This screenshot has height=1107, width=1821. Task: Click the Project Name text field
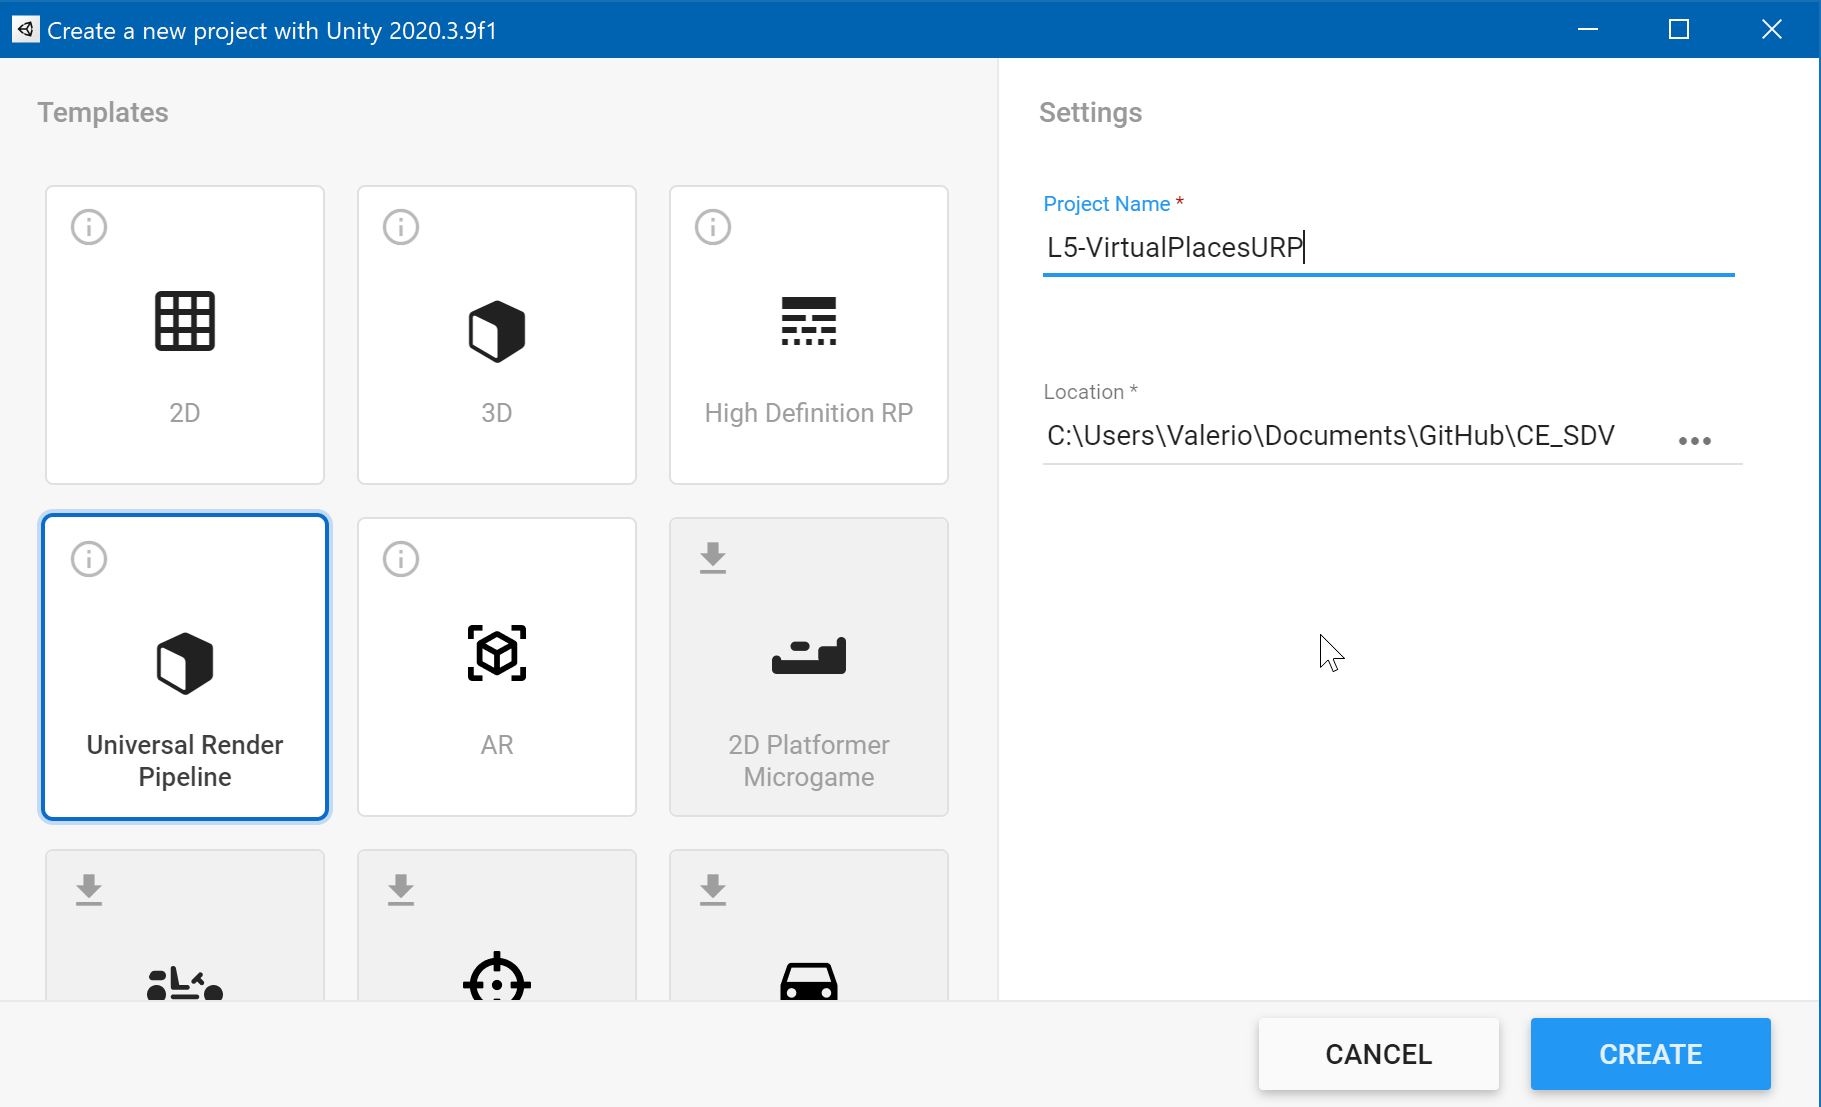click(1387, 248)
